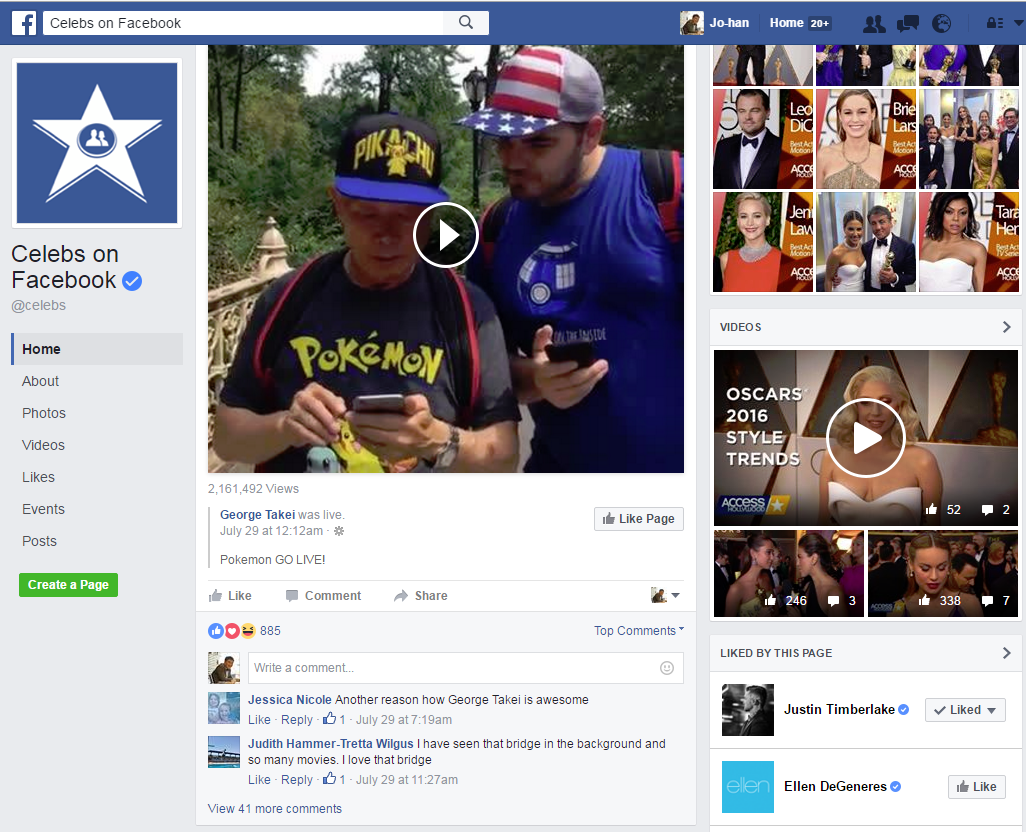1026x832 pixels.
Task: Click the Create a Page button
Action: click(69, 585)
